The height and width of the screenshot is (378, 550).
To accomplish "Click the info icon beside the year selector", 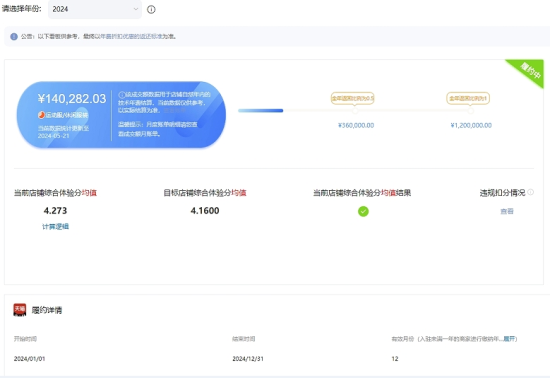I will [151, 9].
